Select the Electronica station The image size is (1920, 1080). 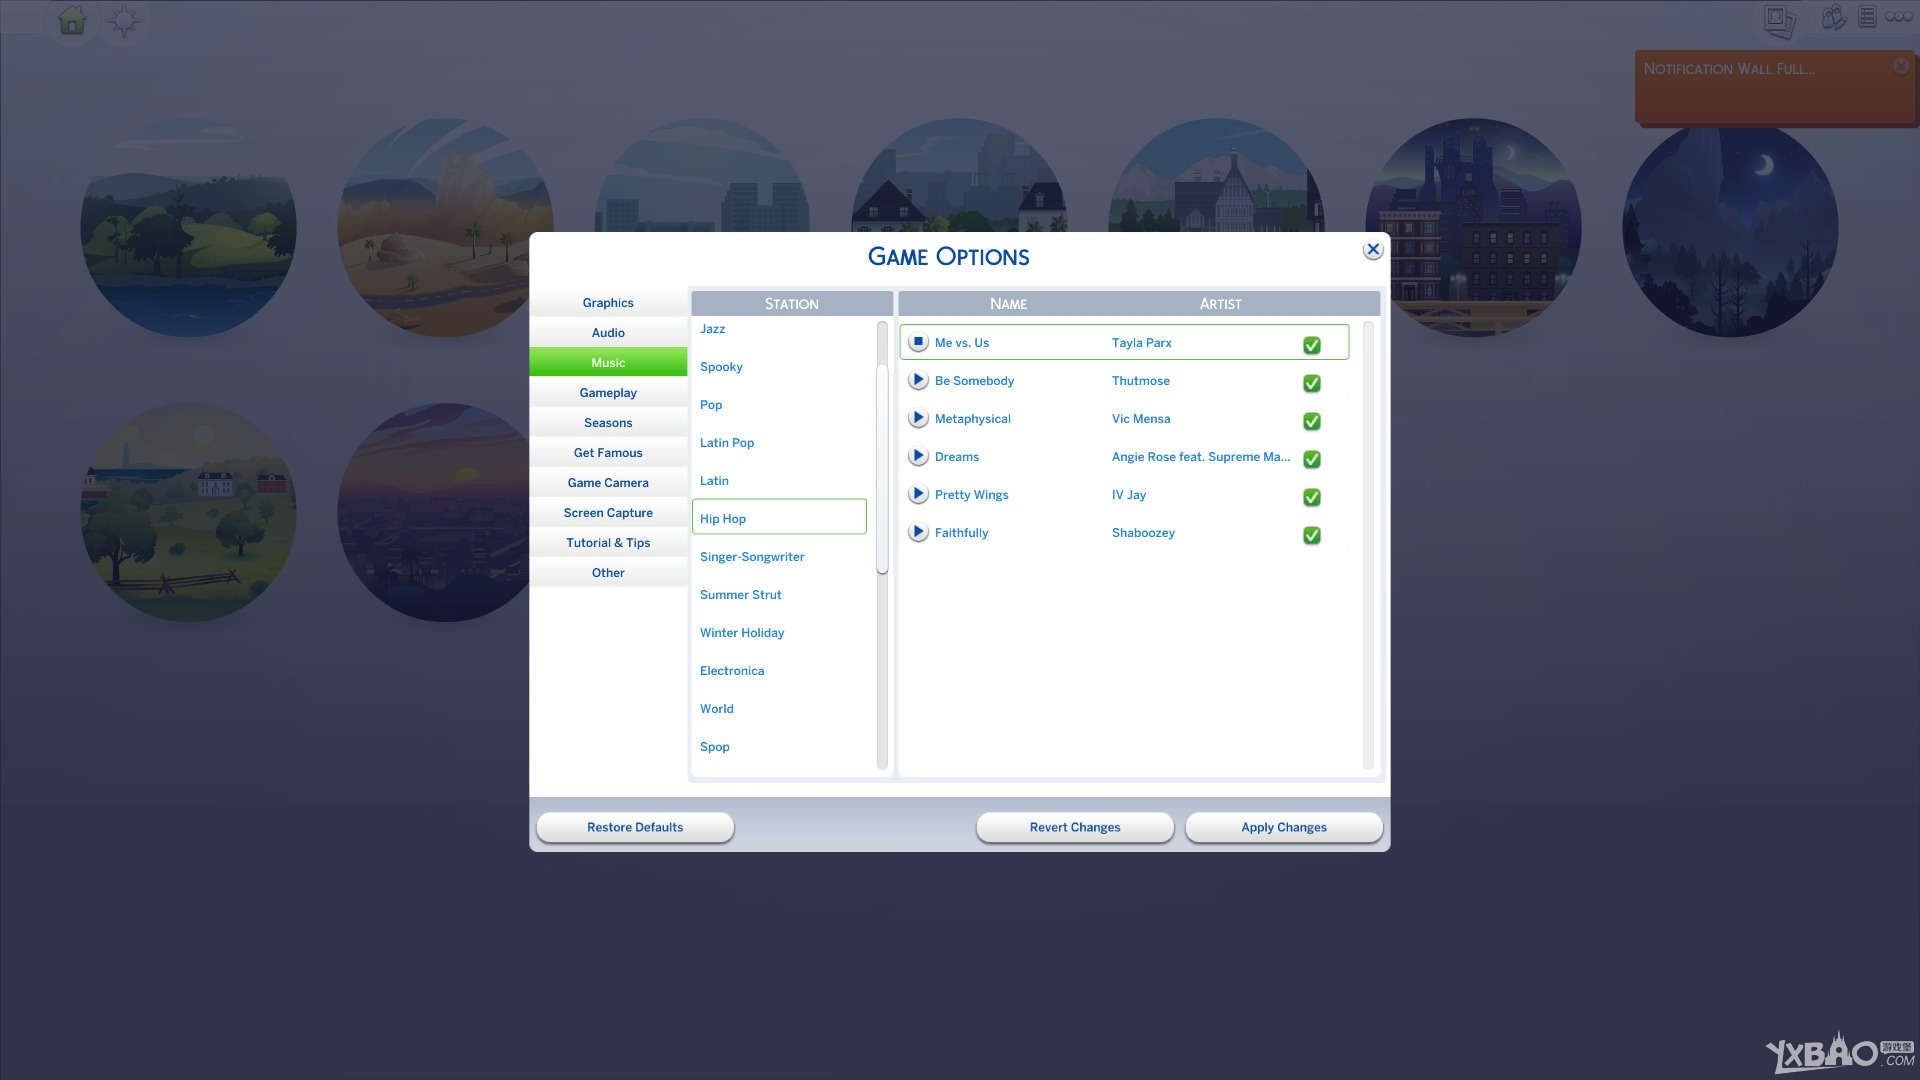(732, 670)
